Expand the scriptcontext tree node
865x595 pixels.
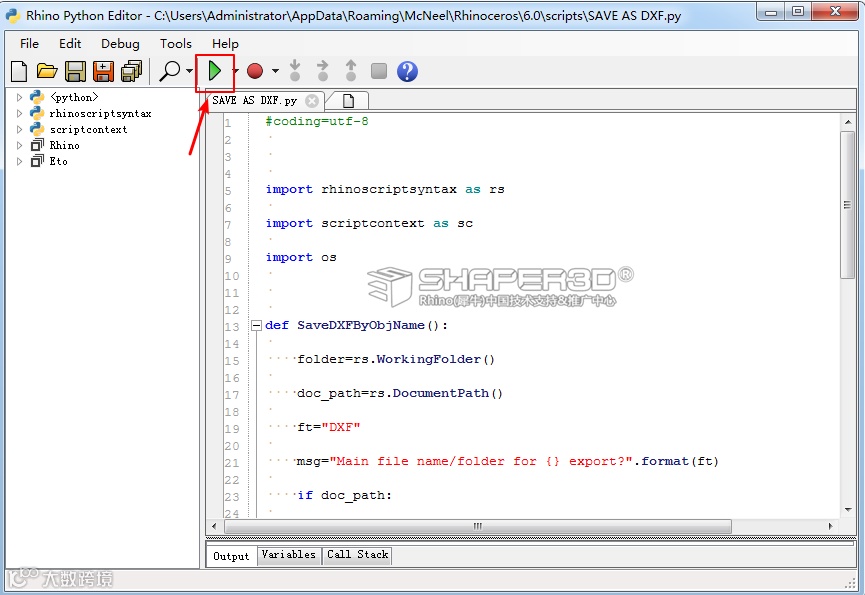coord(19,130)
